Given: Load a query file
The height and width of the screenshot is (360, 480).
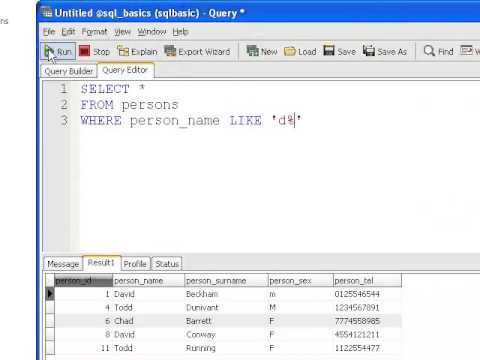Looking at the screenshot, I should (300, 51).
